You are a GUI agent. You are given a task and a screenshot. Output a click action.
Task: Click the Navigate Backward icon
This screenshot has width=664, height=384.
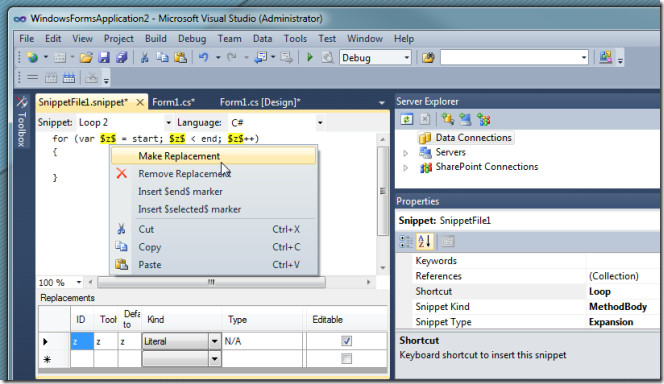click(260, 58)
